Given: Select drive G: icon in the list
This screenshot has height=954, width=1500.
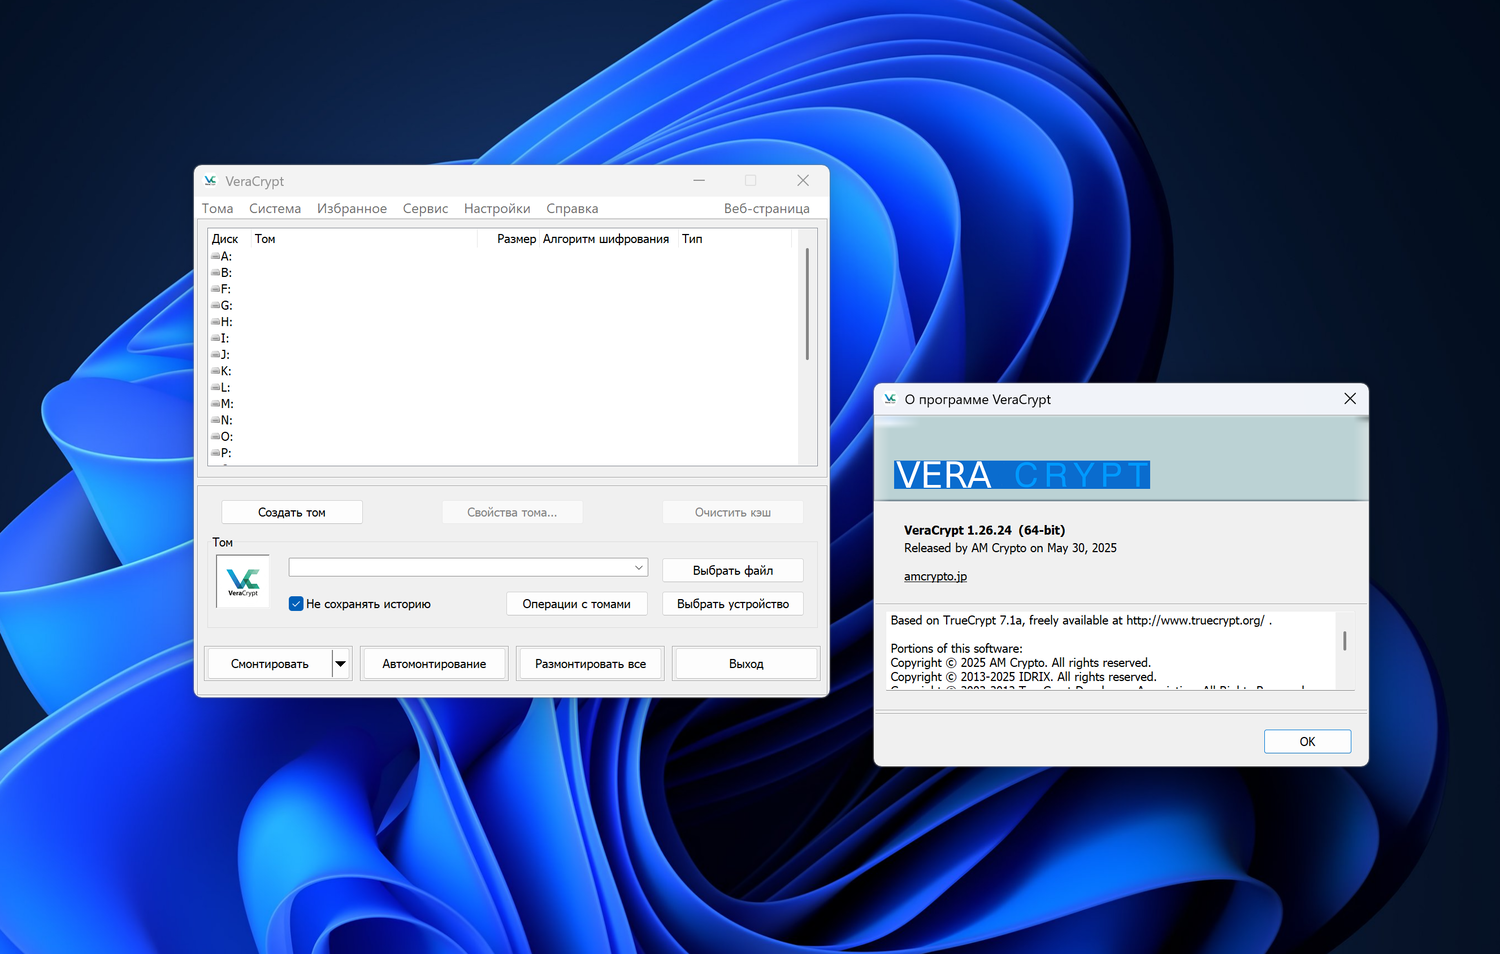Looking at the screenshot, I should pos(215,305).
